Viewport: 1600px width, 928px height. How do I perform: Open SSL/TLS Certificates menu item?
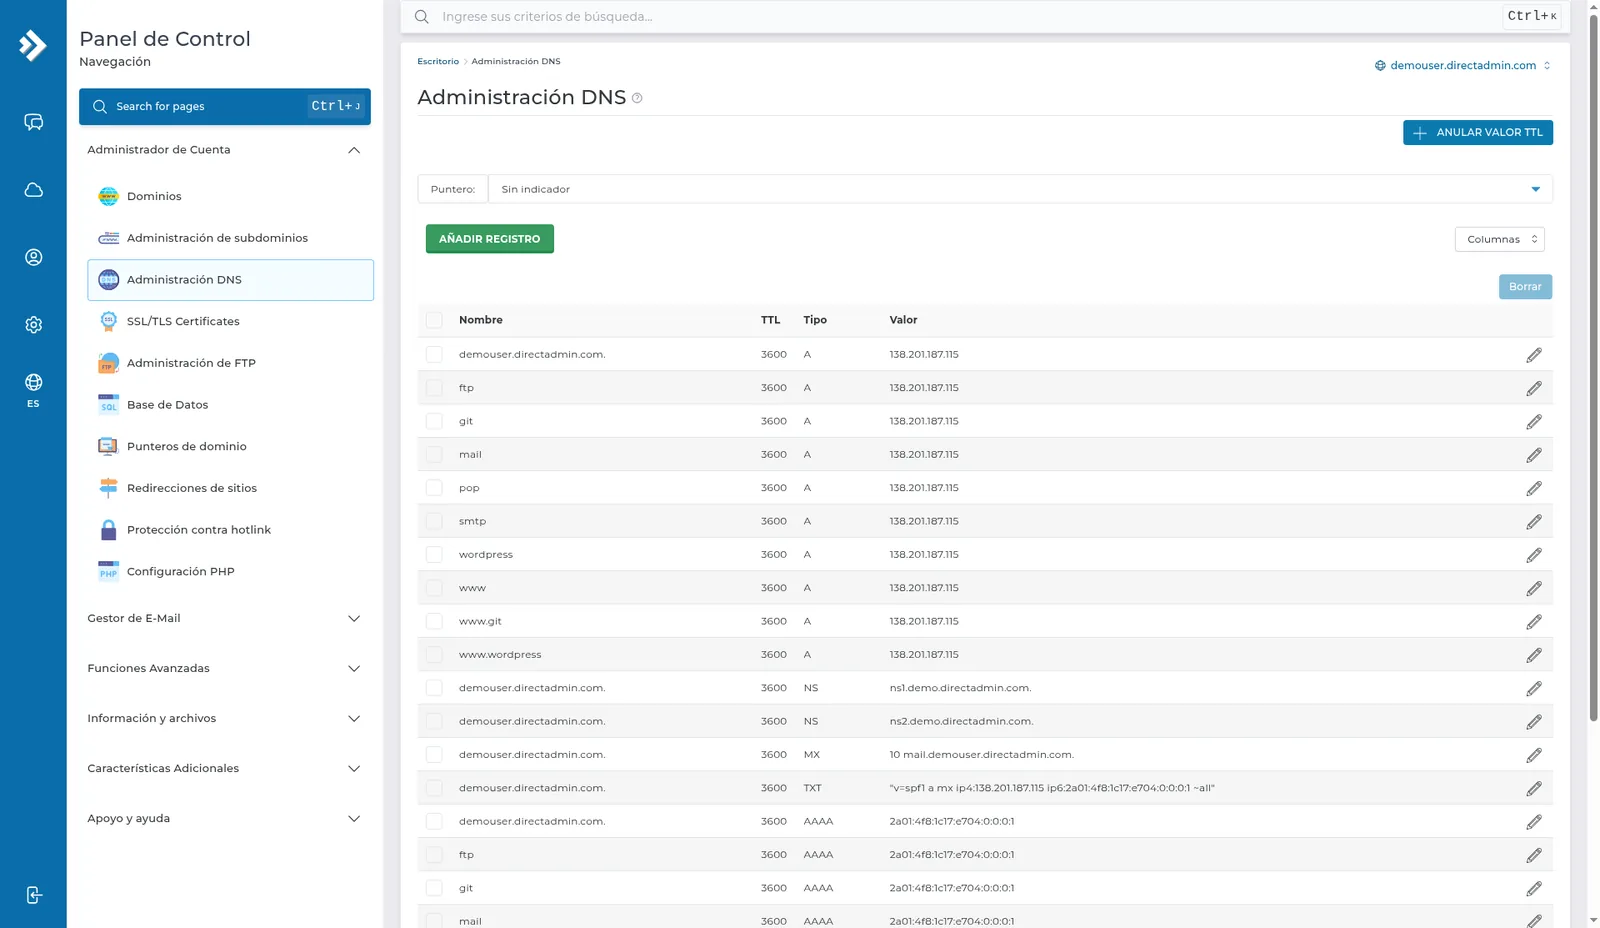point(230,321)
